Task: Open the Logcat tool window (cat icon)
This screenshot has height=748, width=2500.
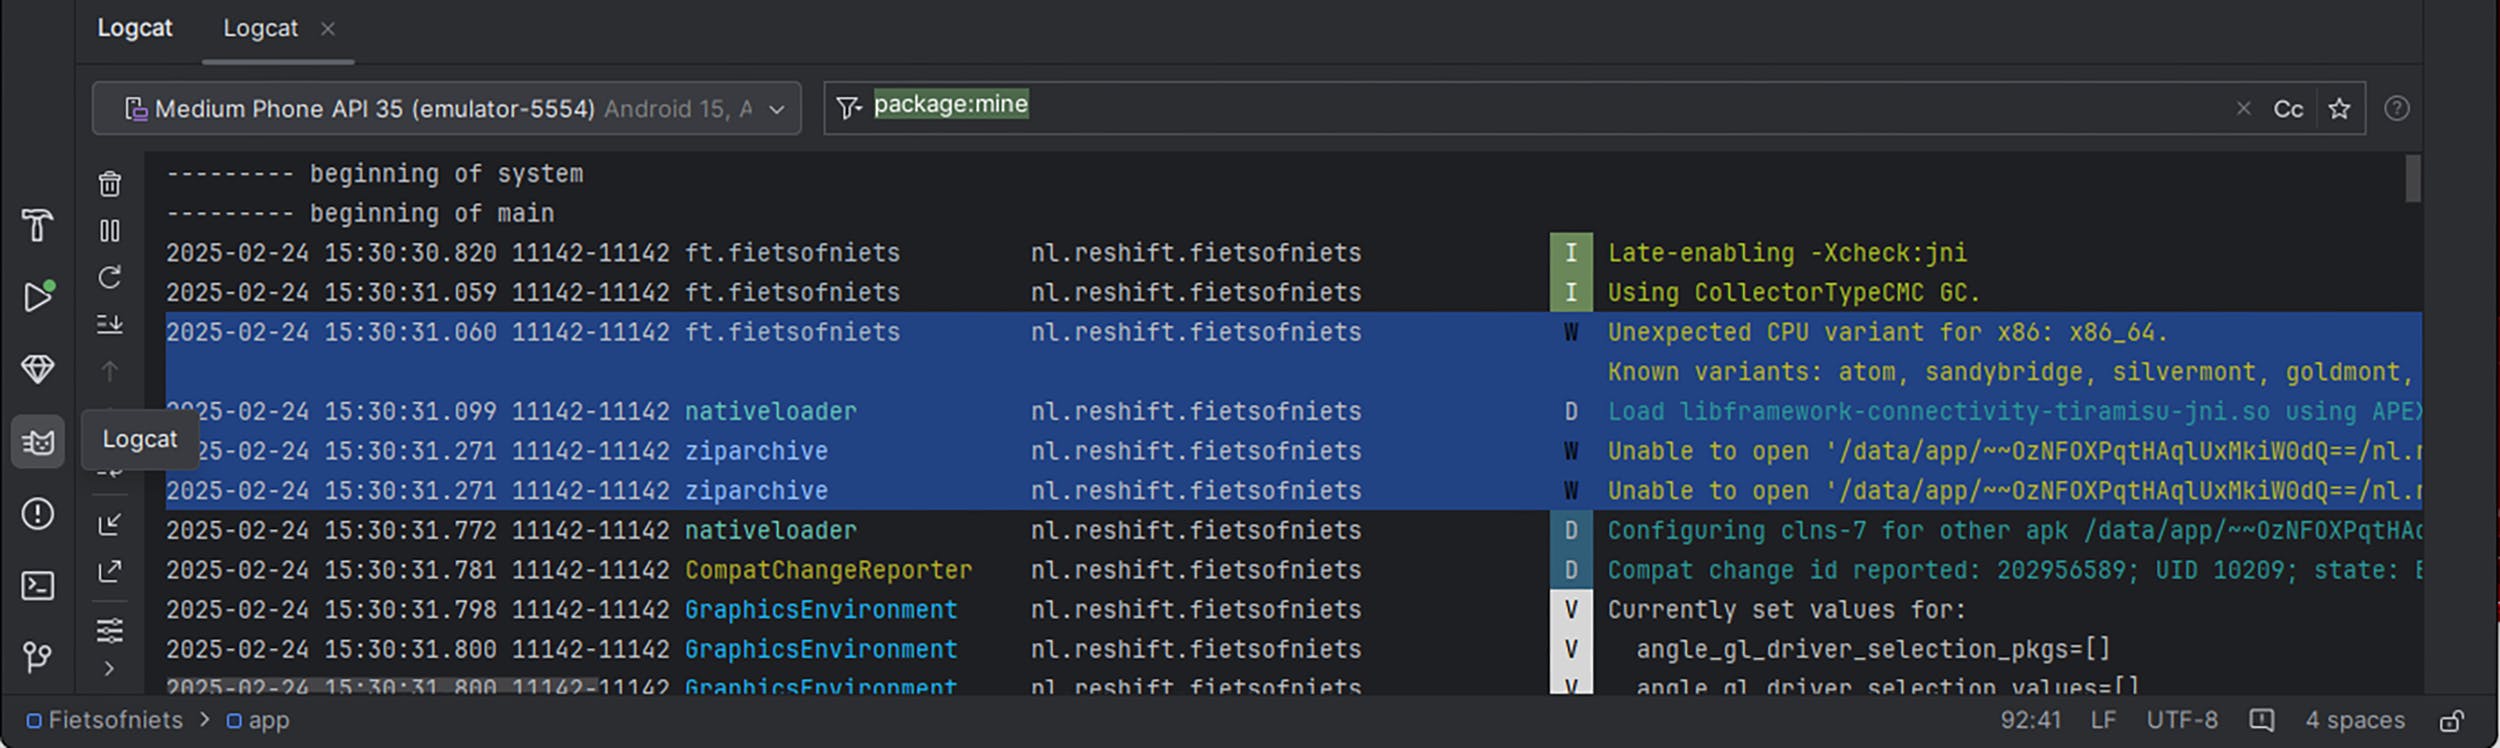Action: (37, 441)
